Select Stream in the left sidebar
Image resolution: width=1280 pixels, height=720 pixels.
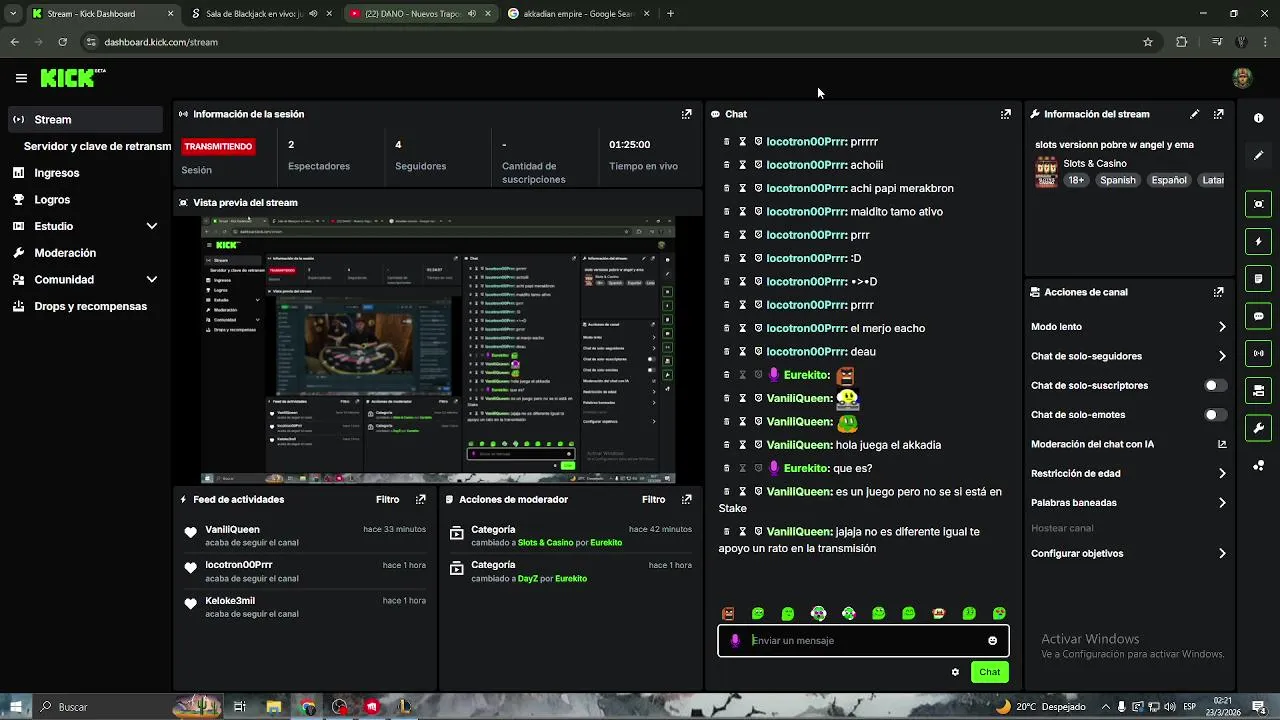point(85,119)
